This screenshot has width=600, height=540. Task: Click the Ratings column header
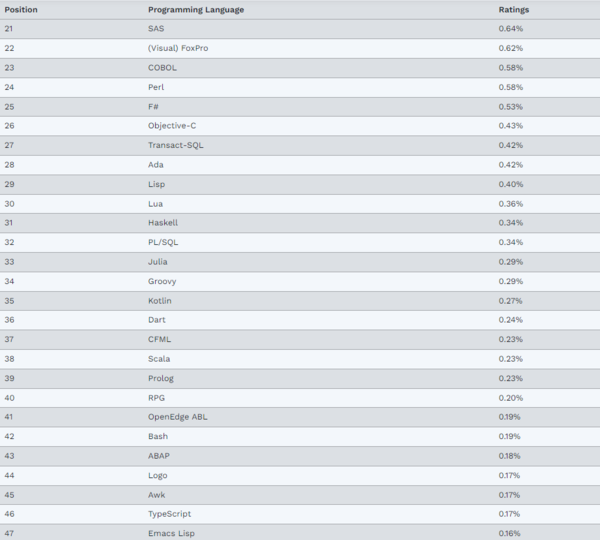click(x=514, y=9)
